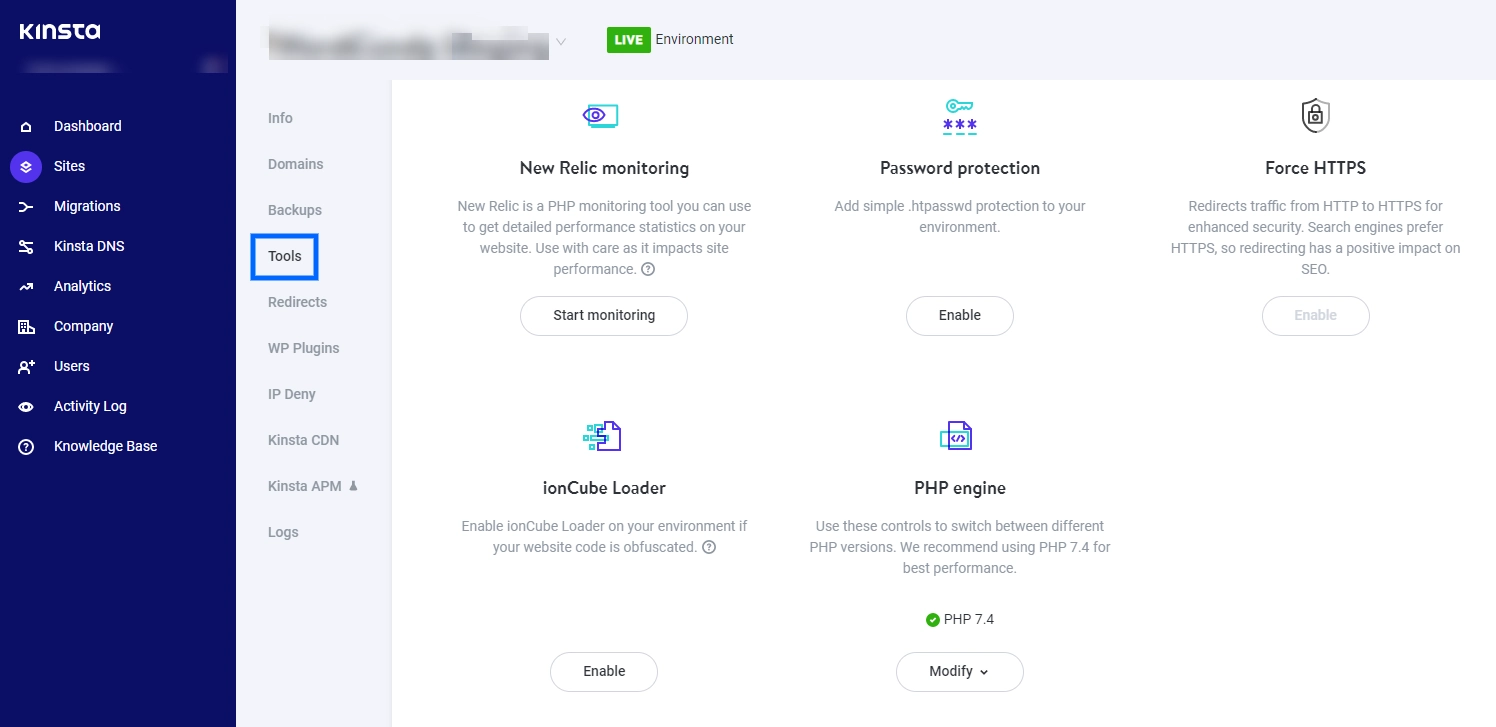The width and height of the screenshot is (1496, 727).
Task: Go to Analytics in sidebar
Action: (82, 286)
